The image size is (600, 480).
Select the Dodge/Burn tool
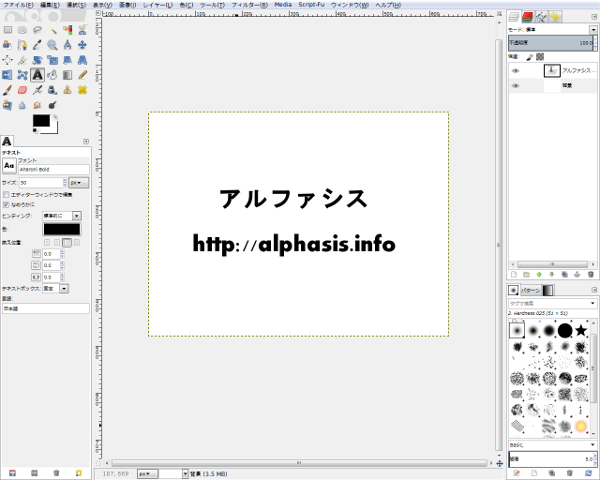pos(52,105)
